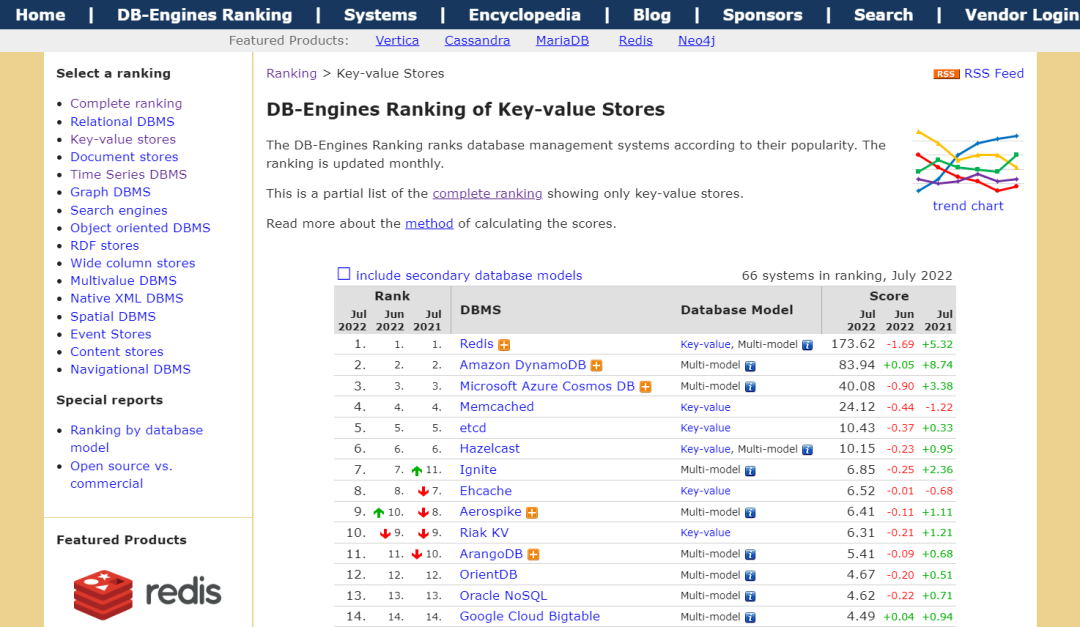1080x627 pixels.
Task: Select Document stores in the sidebar
Action: click(124, 157)
